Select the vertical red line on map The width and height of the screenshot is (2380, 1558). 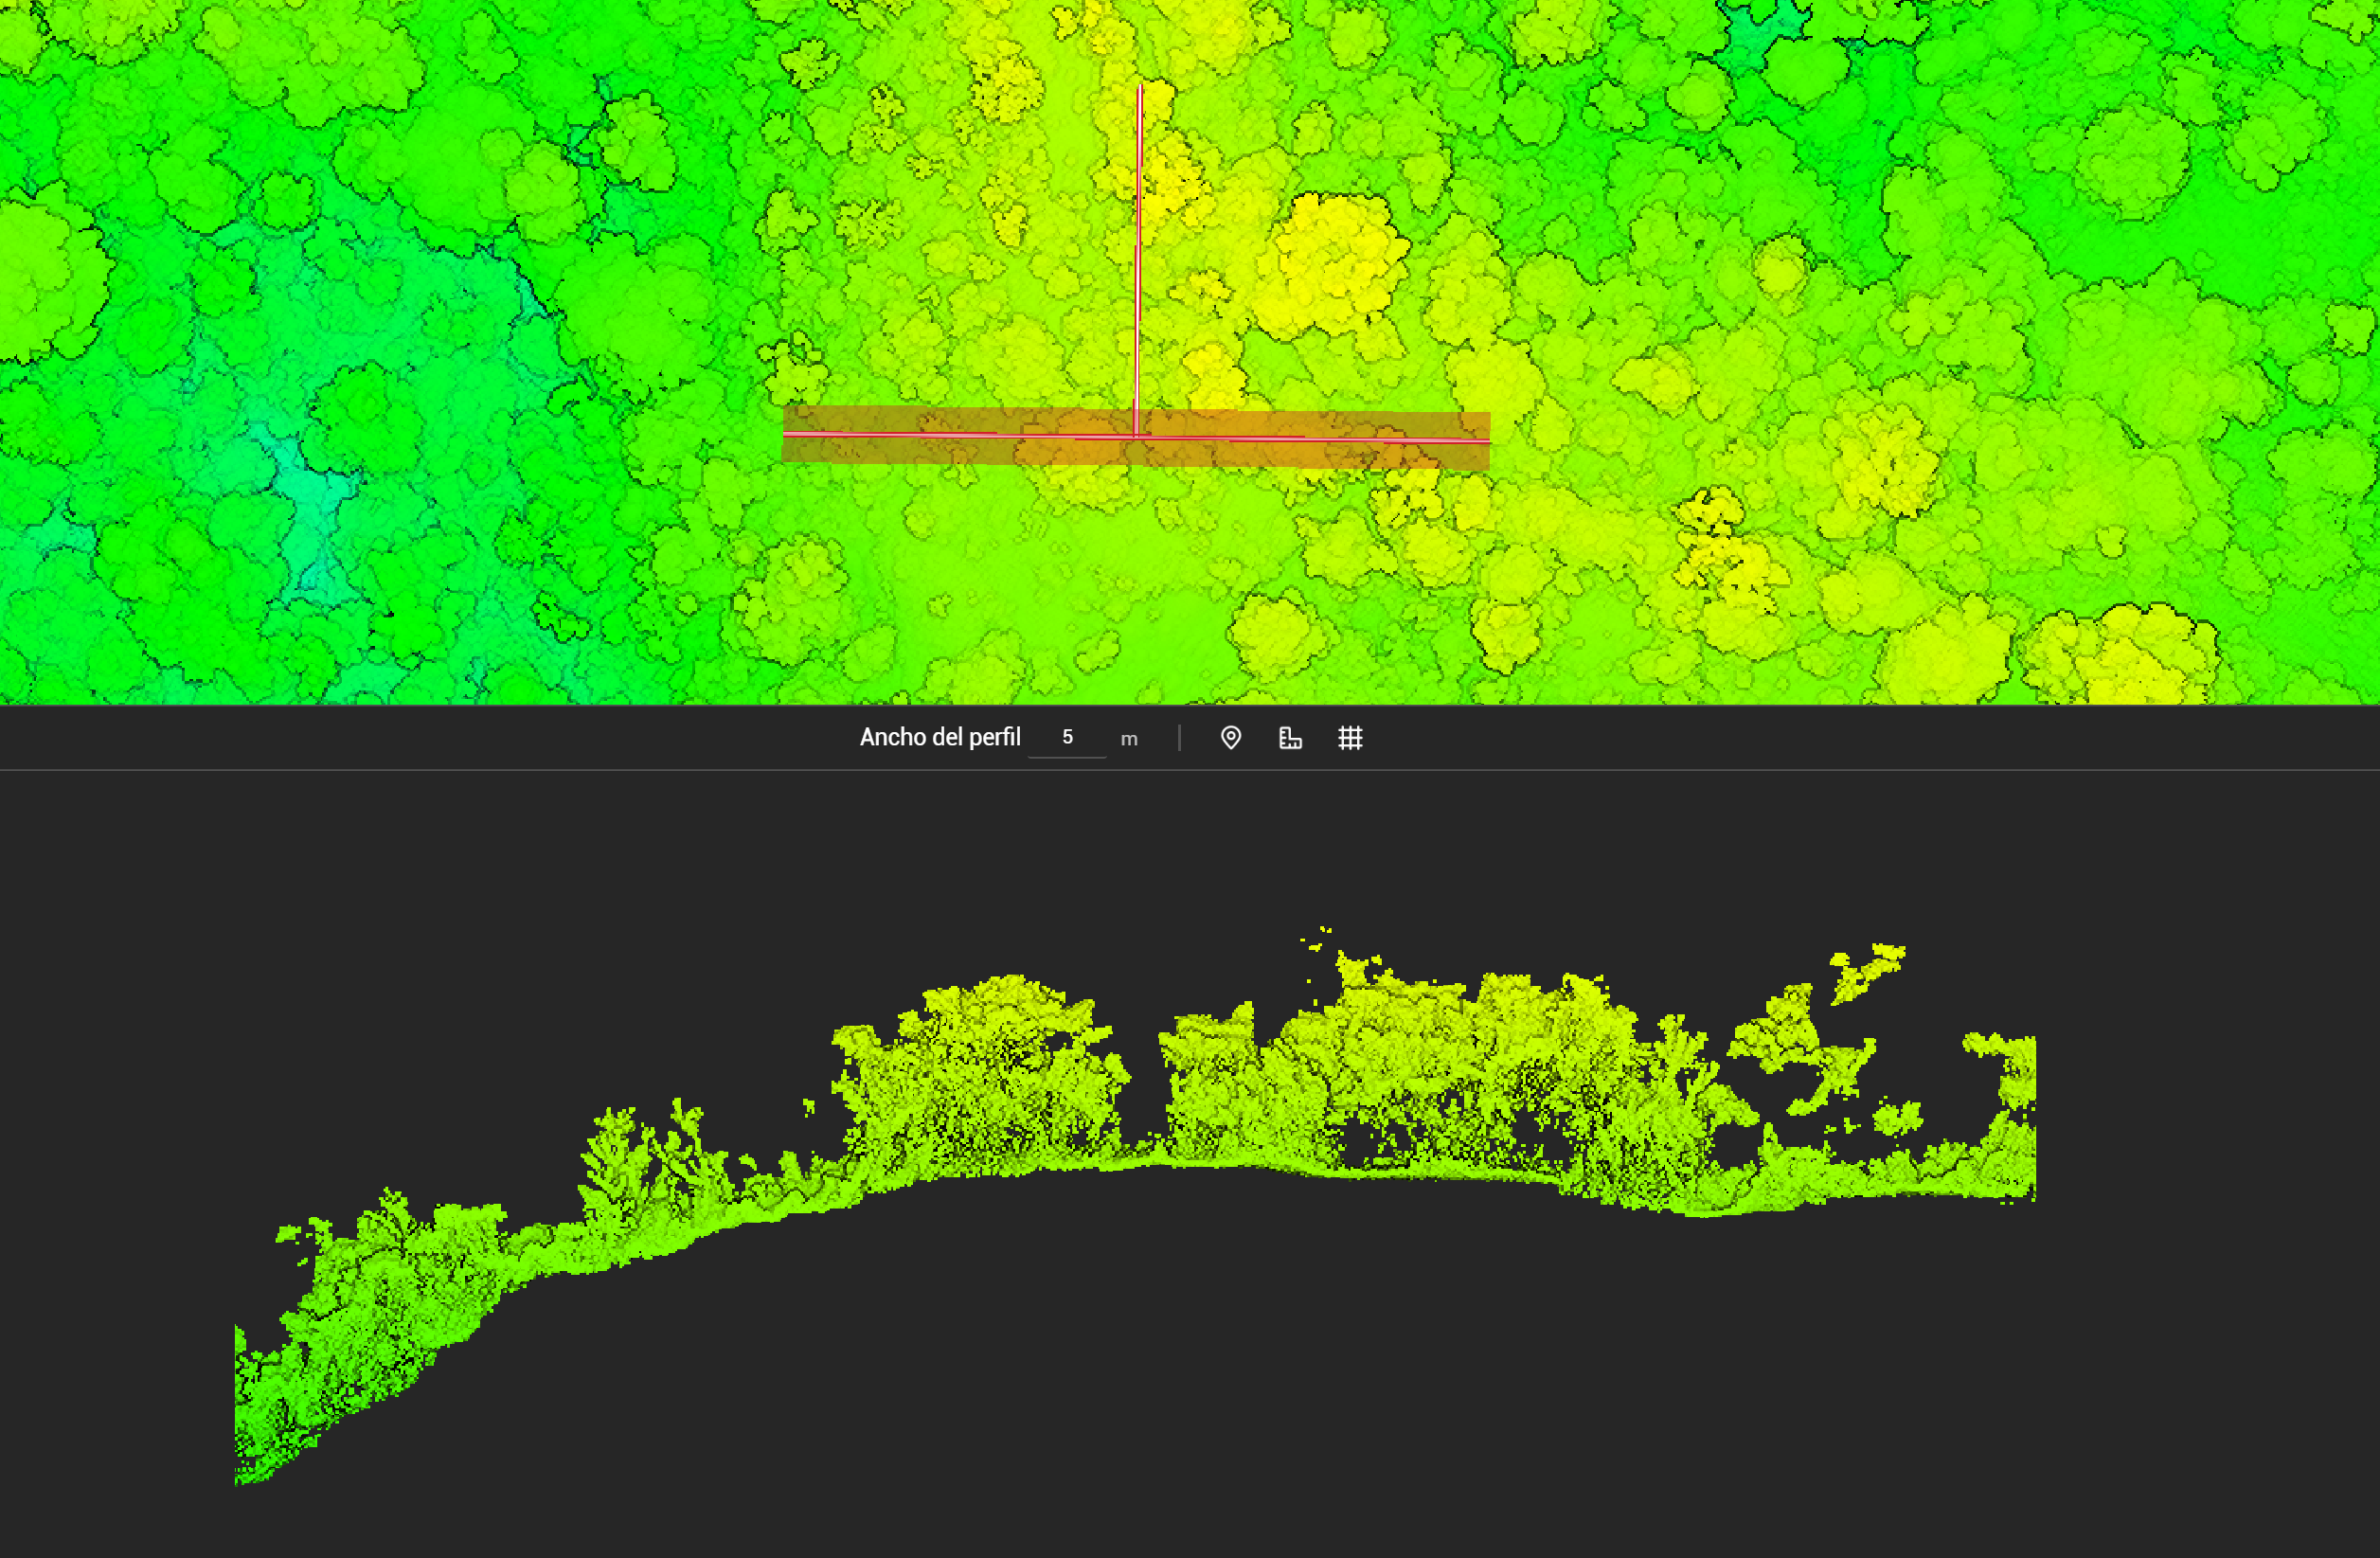click(x=1138, y=260)
